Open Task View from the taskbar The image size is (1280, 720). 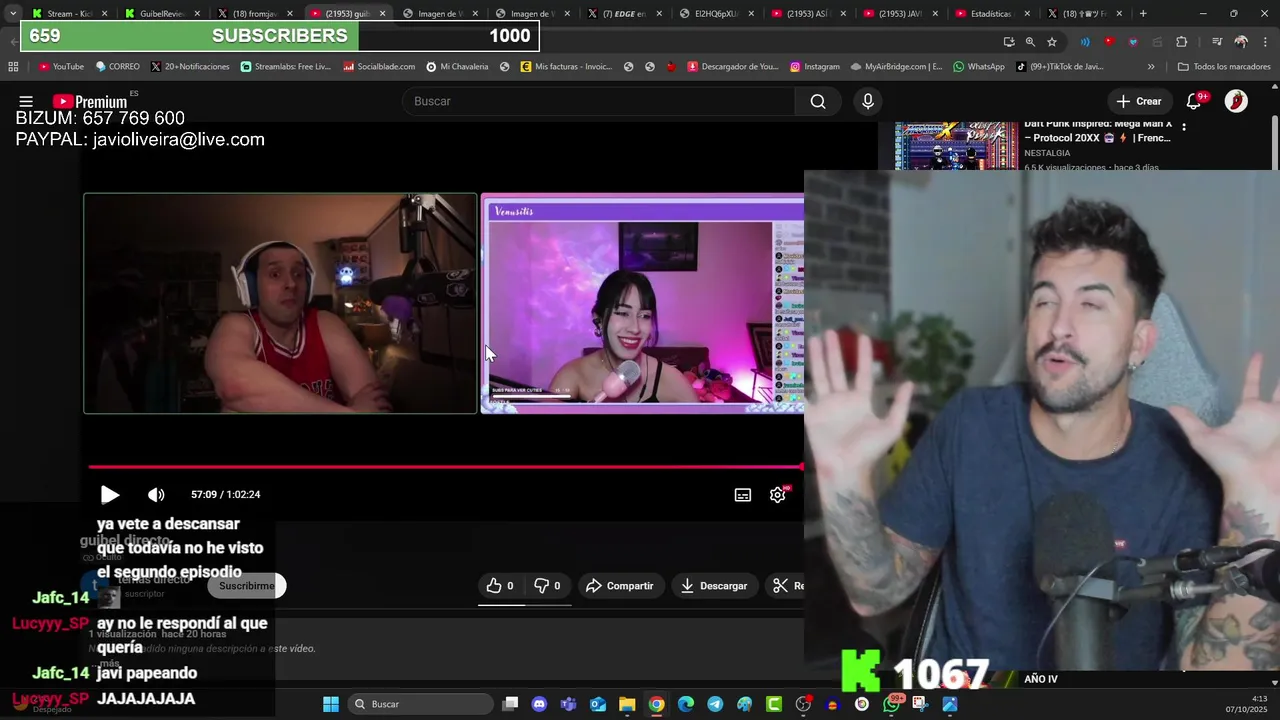[510, 704]
